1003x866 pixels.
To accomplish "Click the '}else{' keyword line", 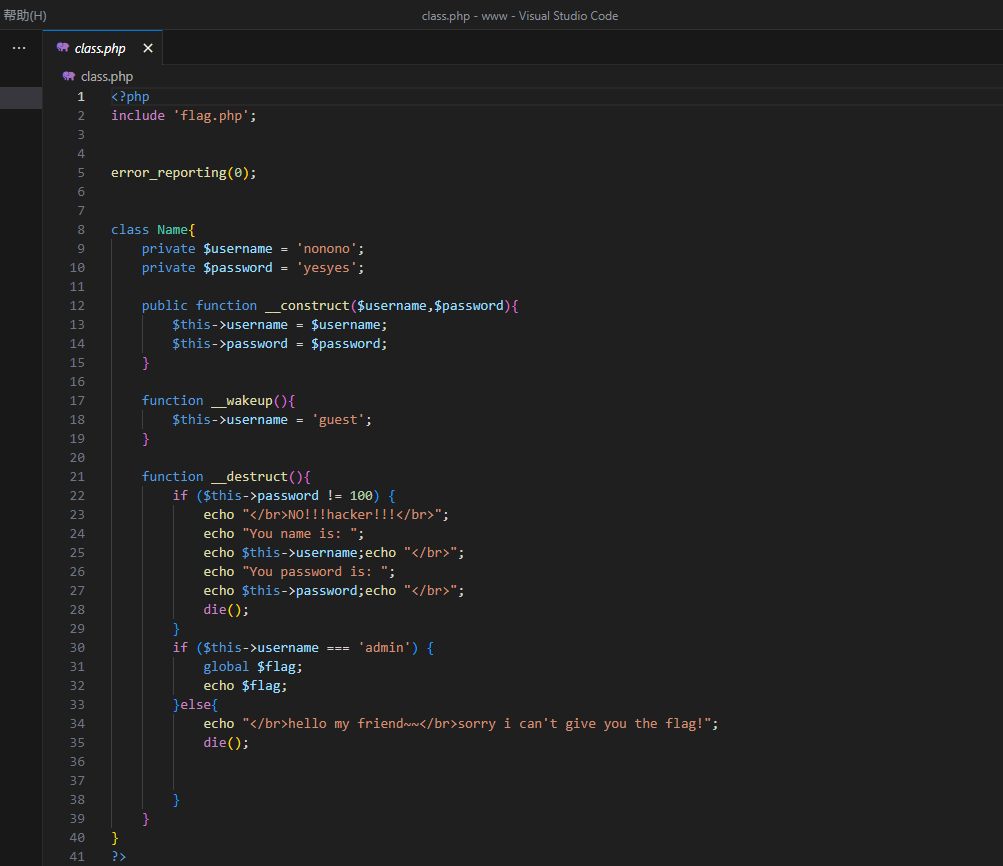I will coord(195,705).
